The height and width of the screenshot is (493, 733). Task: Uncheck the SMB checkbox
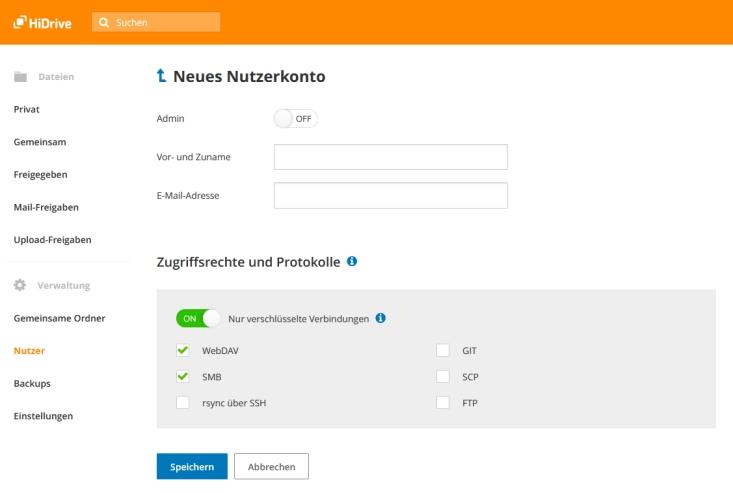(x=183, y=377)
